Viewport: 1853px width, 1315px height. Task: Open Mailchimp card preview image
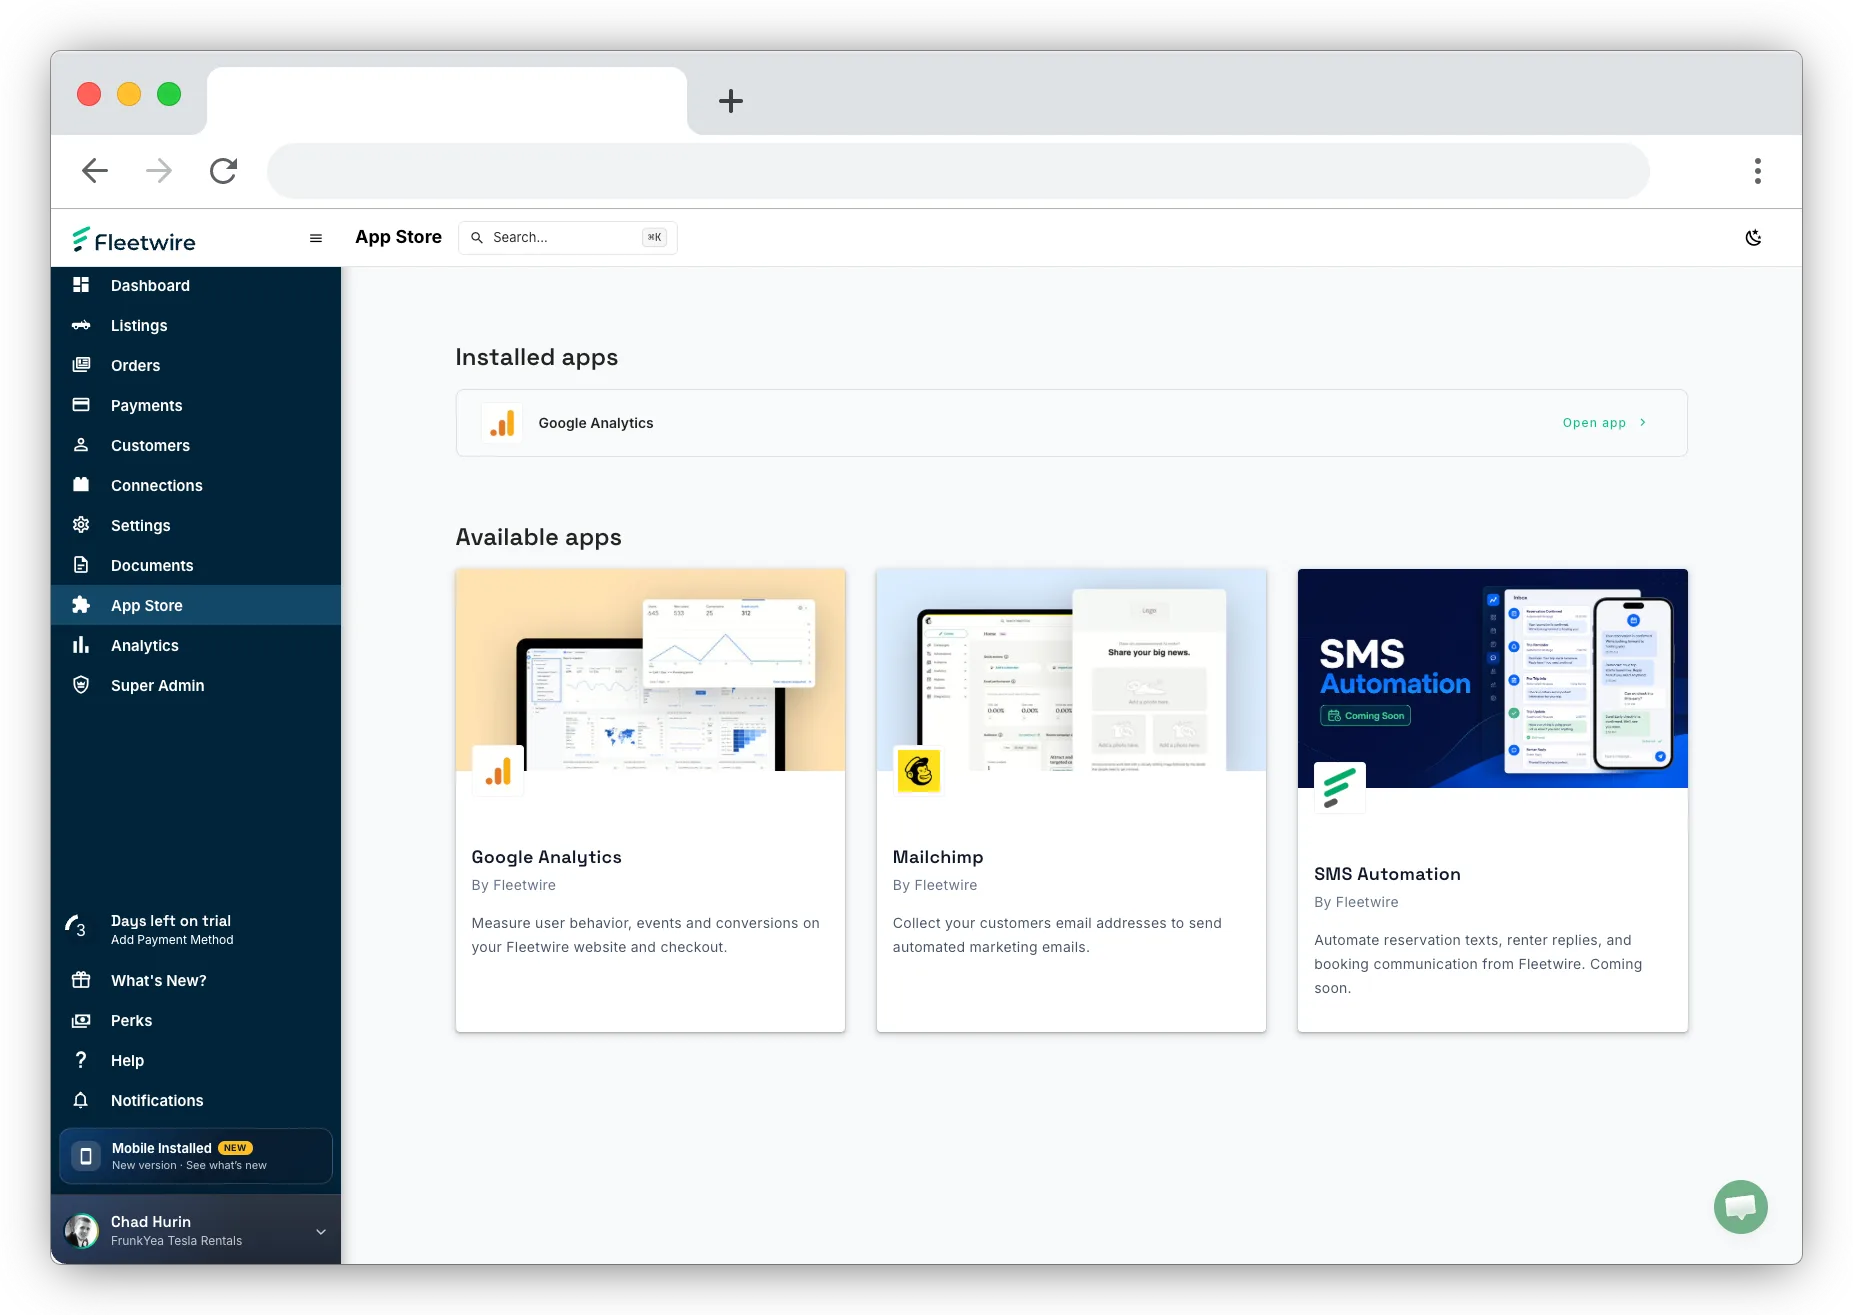pyautogui.click(x=1071, y=670)
